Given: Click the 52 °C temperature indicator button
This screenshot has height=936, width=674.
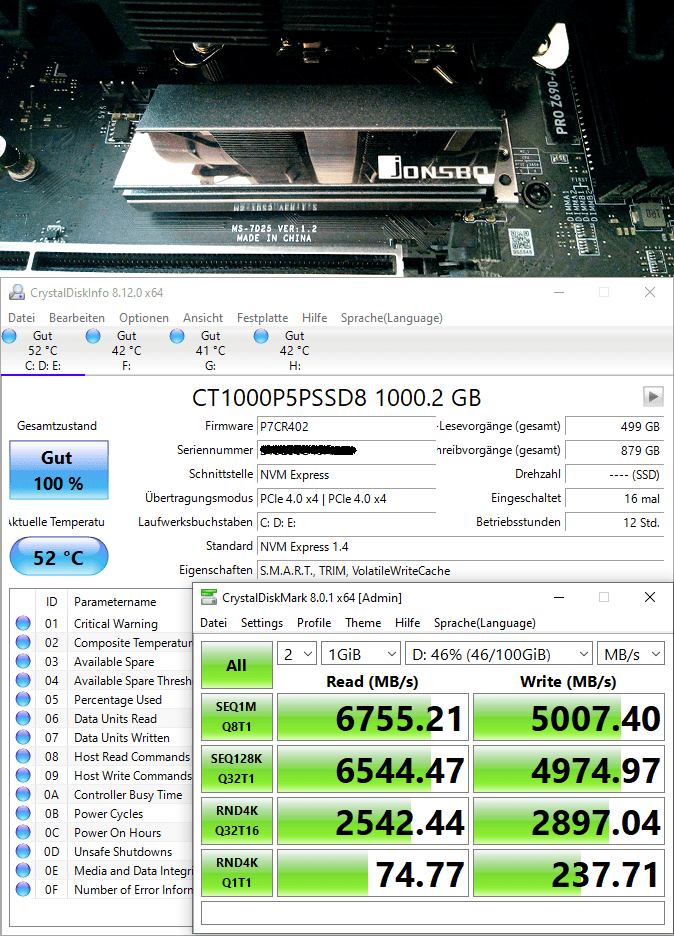Looking at the screenshot, I should click(x=59, y=556).
